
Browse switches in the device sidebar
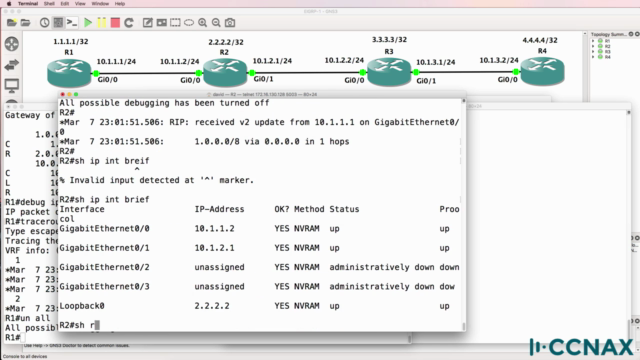(x=12, y=64)
